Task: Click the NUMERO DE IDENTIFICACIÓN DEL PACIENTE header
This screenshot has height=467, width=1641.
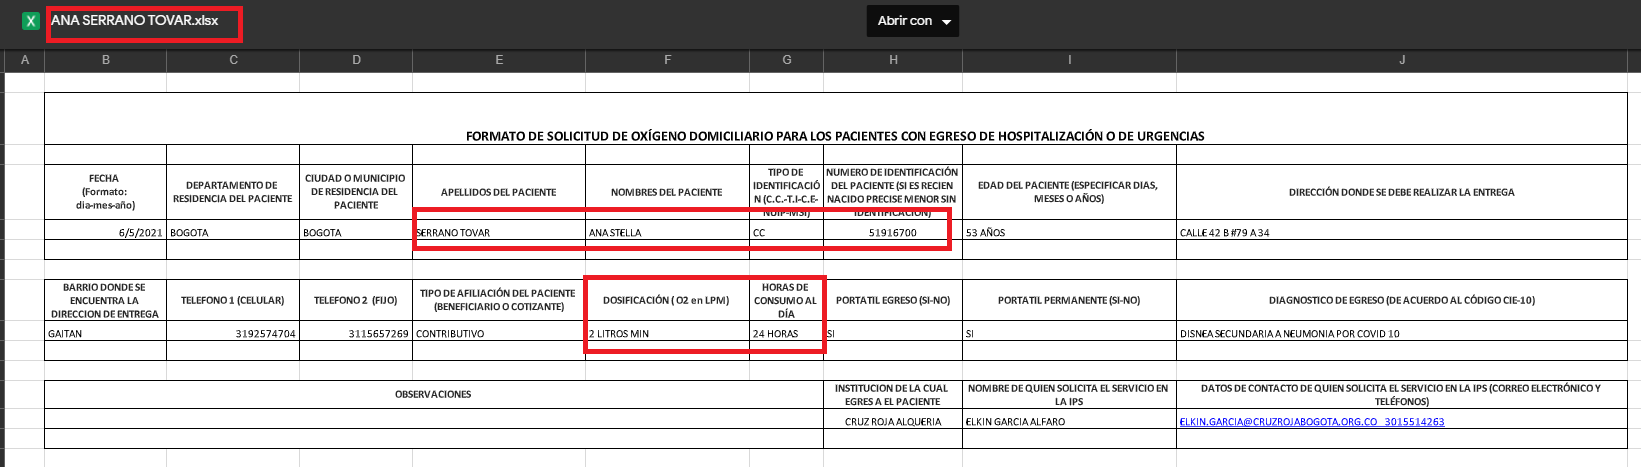Action: pos(893,192)
